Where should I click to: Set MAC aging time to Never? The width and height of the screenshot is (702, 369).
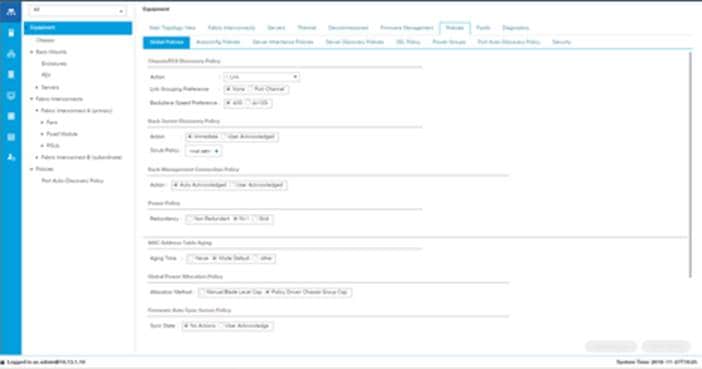pyautogui.click(x=191, y=258)
